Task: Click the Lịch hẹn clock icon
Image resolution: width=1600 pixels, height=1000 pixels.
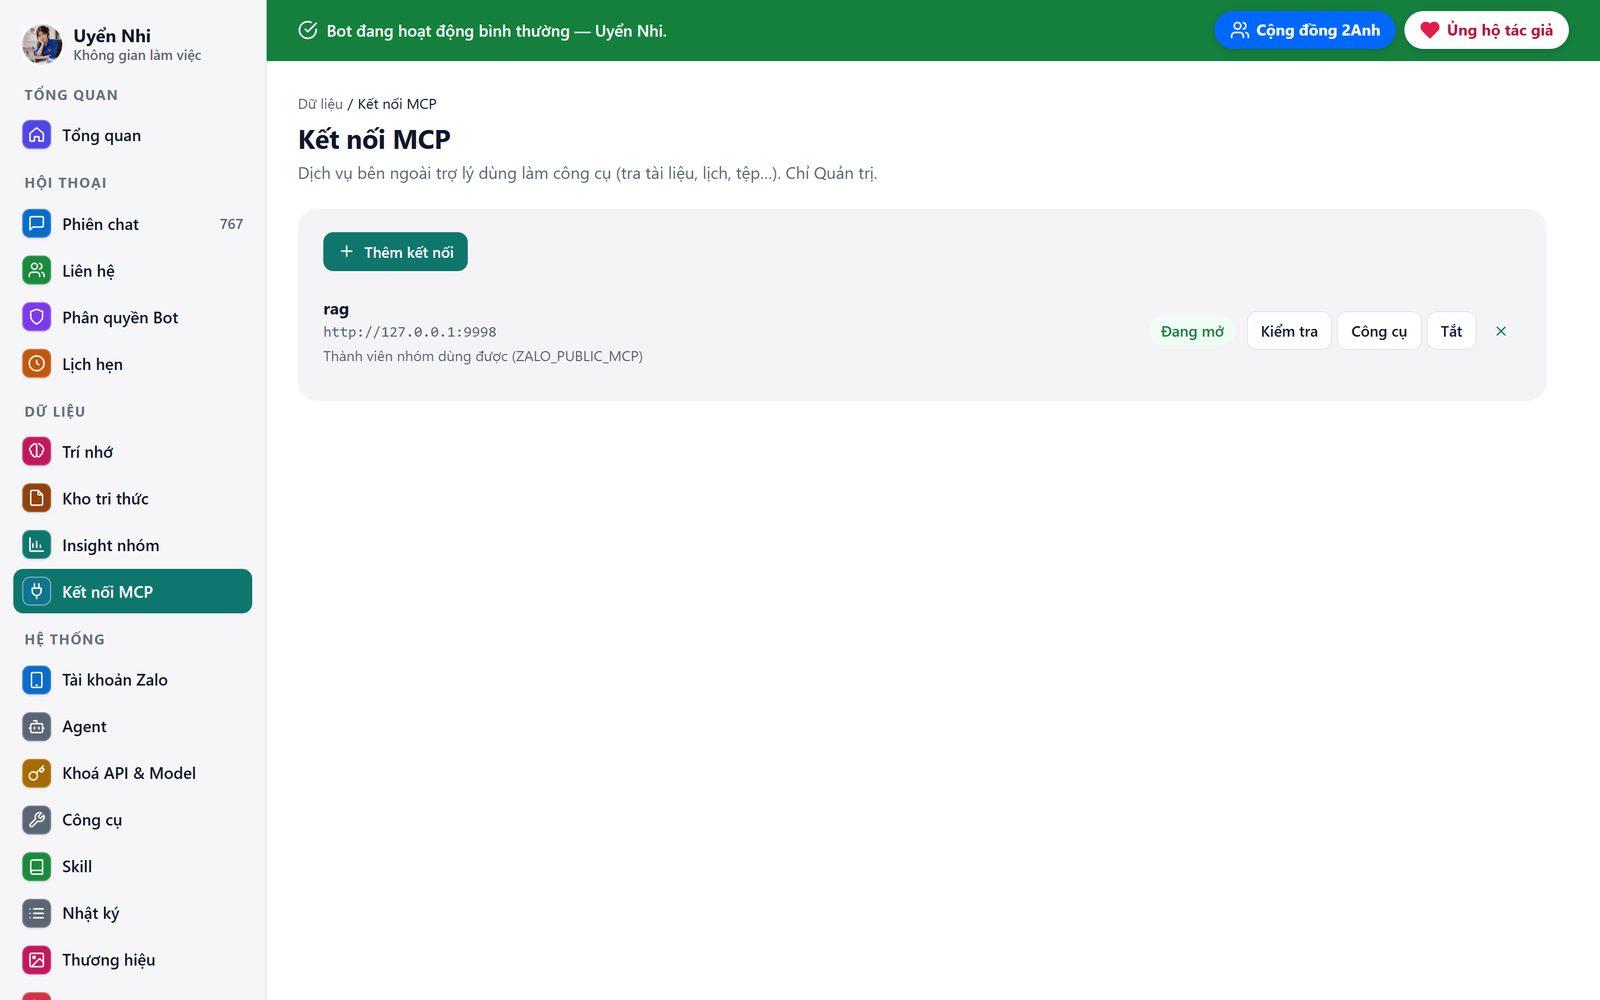Action: point(37,364)
